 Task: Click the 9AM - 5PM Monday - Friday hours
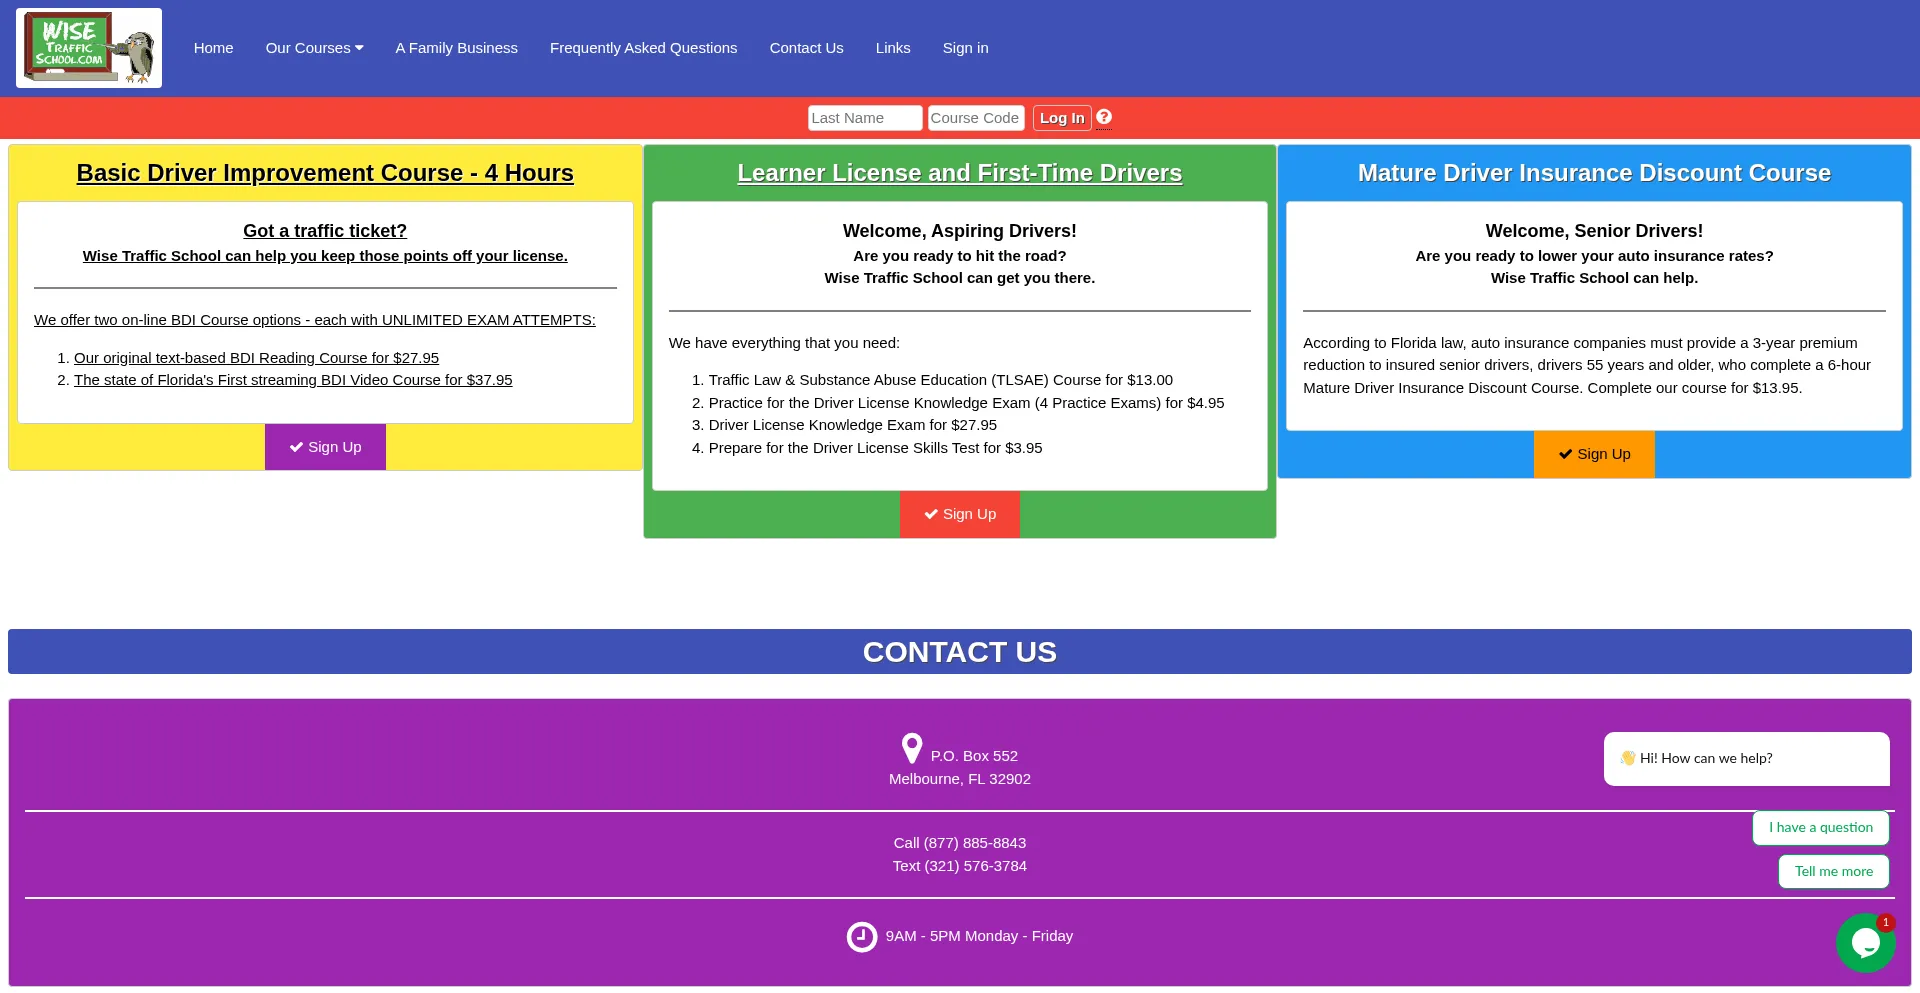[979, 936]
